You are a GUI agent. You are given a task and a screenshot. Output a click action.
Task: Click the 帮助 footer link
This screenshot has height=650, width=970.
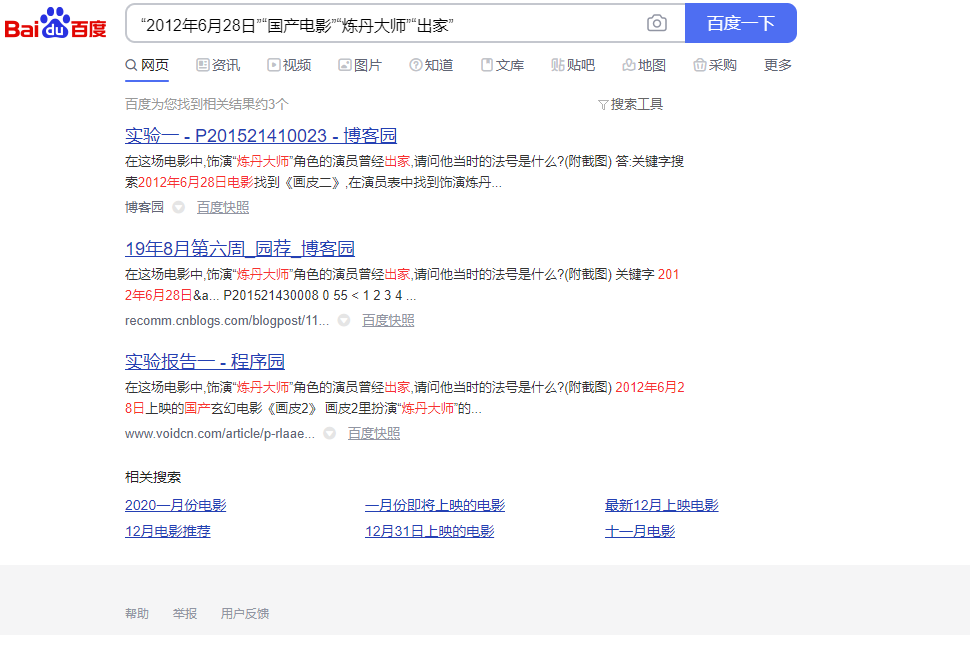tap(137, 614)
